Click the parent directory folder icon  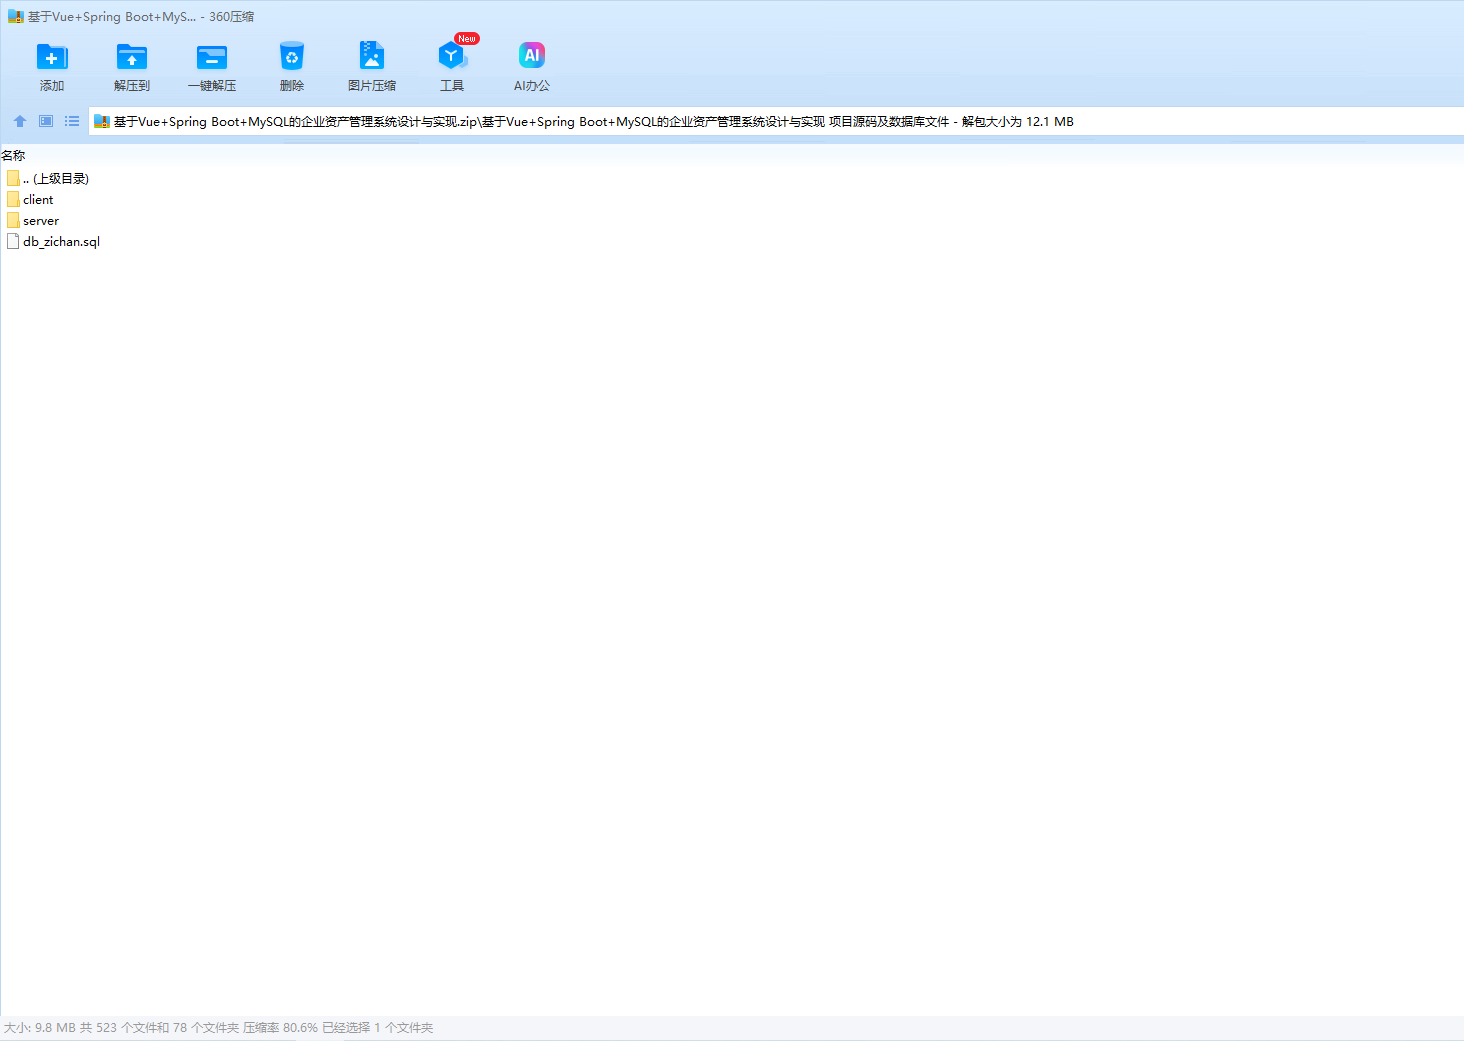13,178
